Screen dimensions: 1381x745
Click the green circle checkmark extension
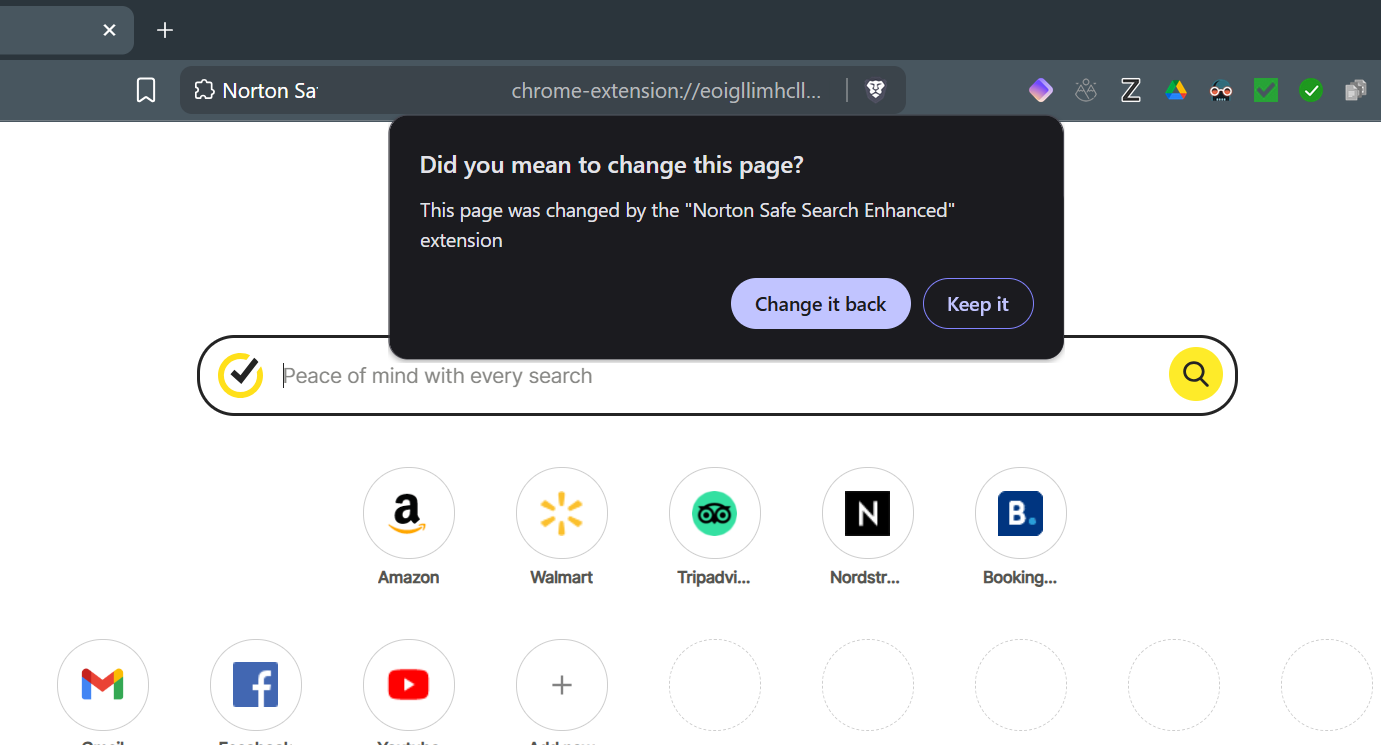click(1311, 91)
